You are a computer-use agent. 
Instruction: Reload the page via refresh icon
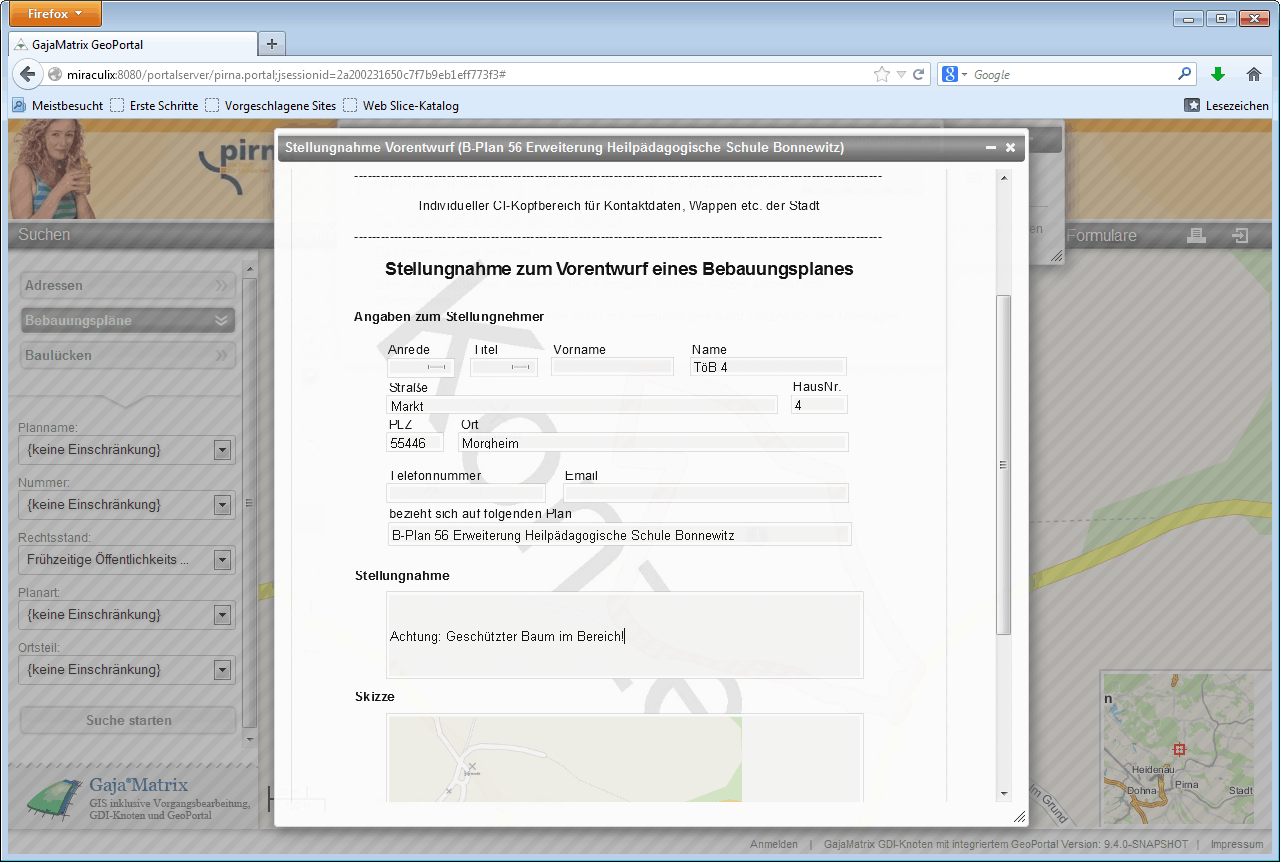[x=918, y=74]
